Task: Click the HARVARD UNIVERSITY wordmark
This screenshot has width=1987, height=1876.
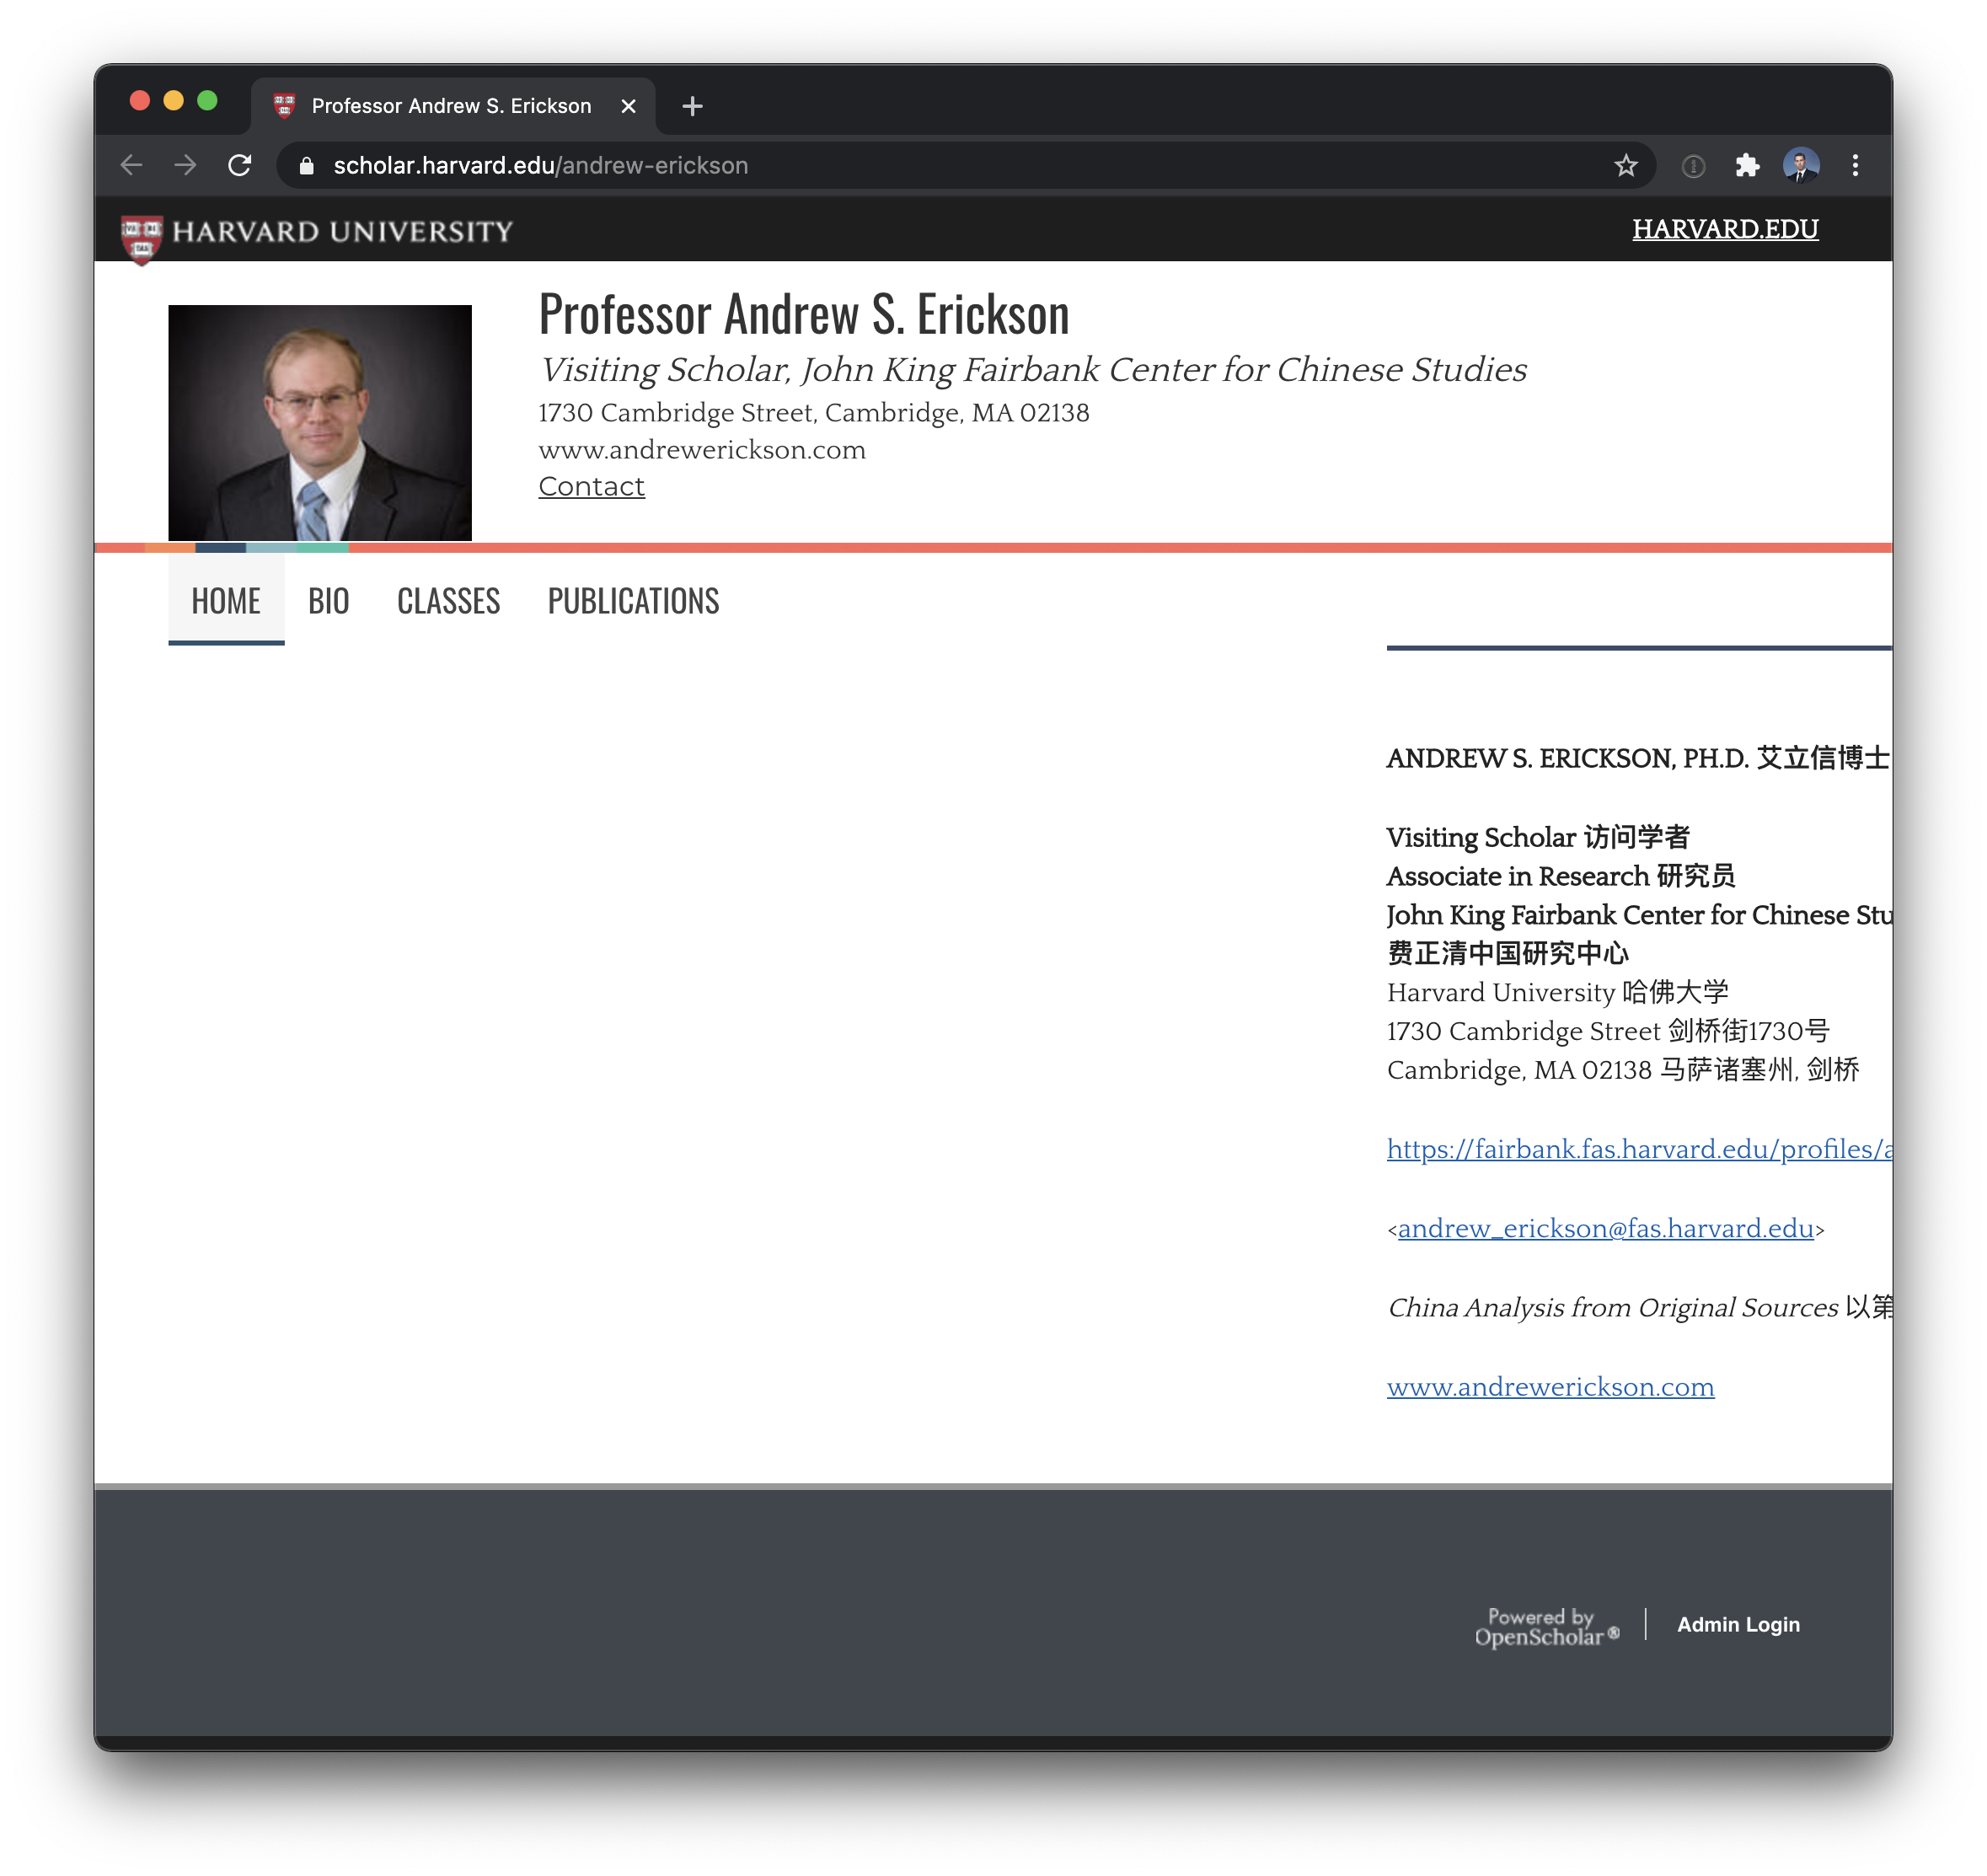Action: (x=342, y=231)
